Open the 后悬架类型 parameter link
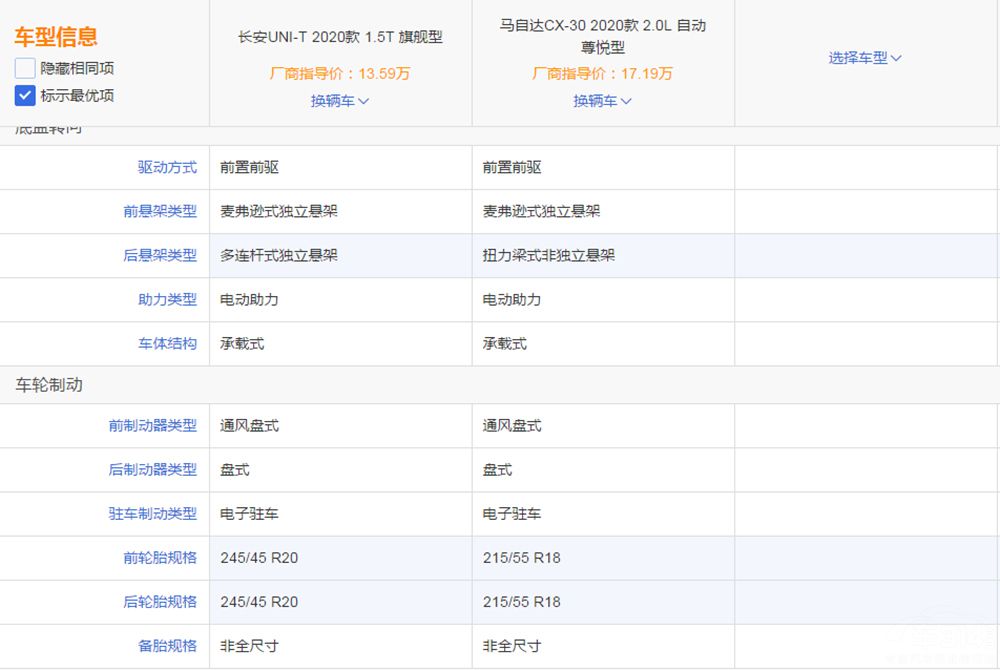 (x=160, y=256)
